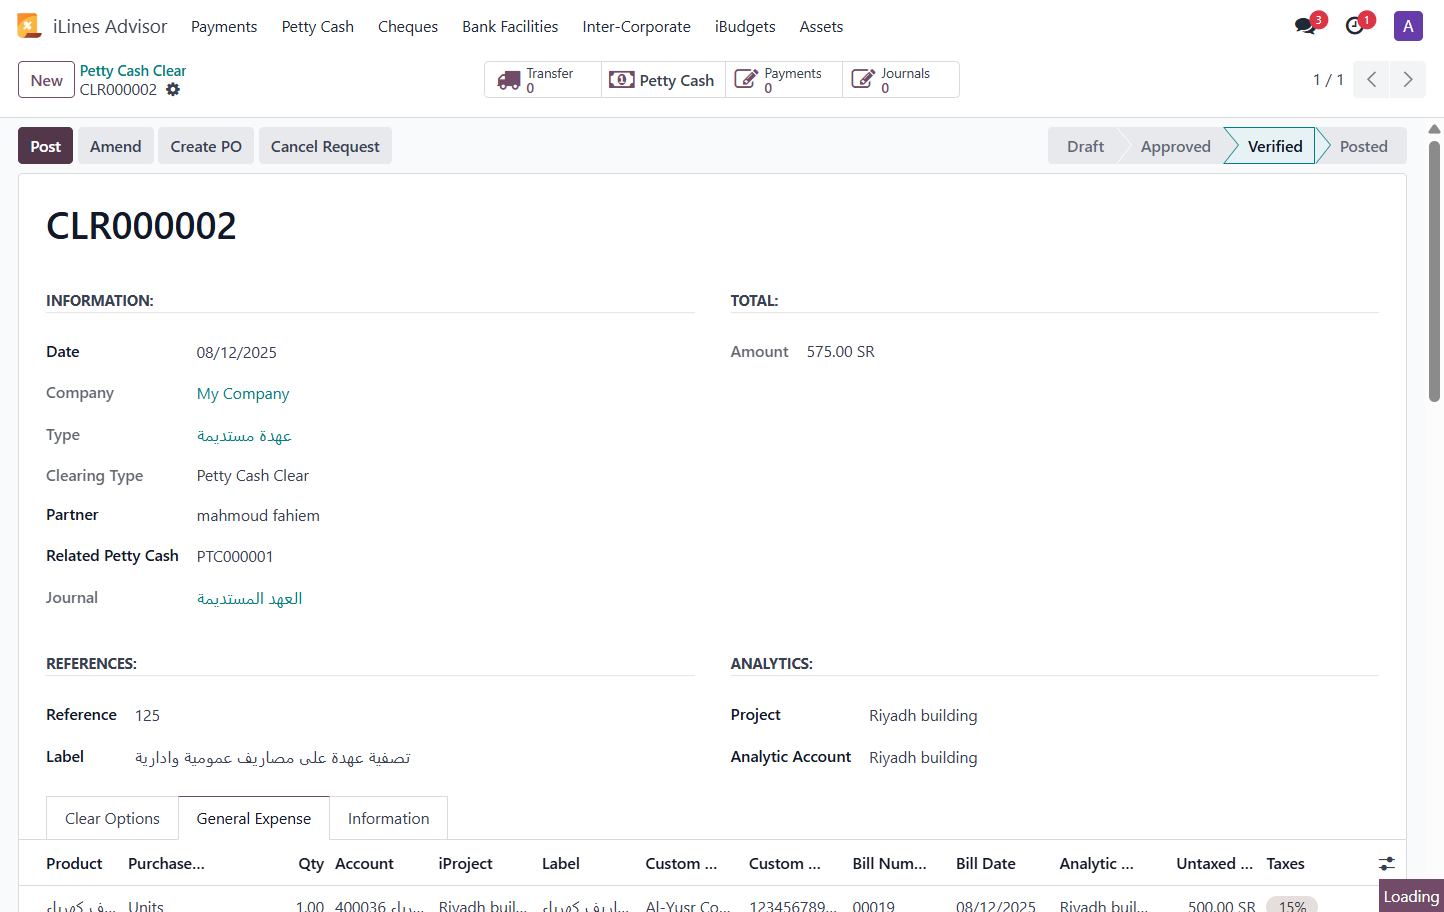This screenshot has height=912, width=1444.
Task: Open the iBudgets menu
Action: (x=745, y=27)
